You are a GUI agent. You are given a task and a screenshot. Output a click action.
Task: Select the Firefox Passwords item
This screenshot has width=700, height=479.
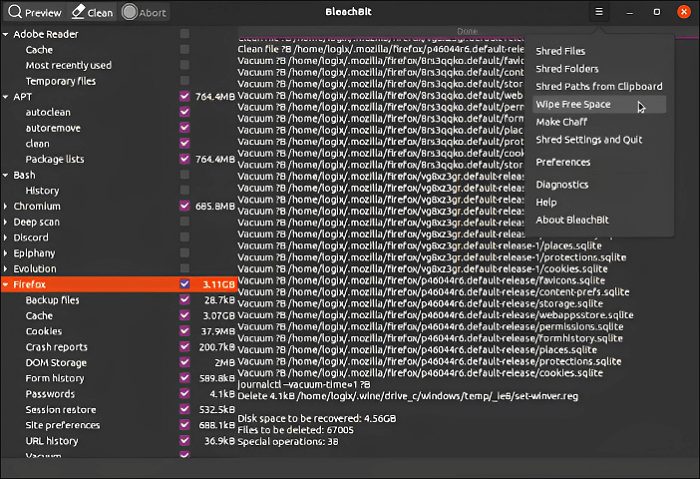50,393
